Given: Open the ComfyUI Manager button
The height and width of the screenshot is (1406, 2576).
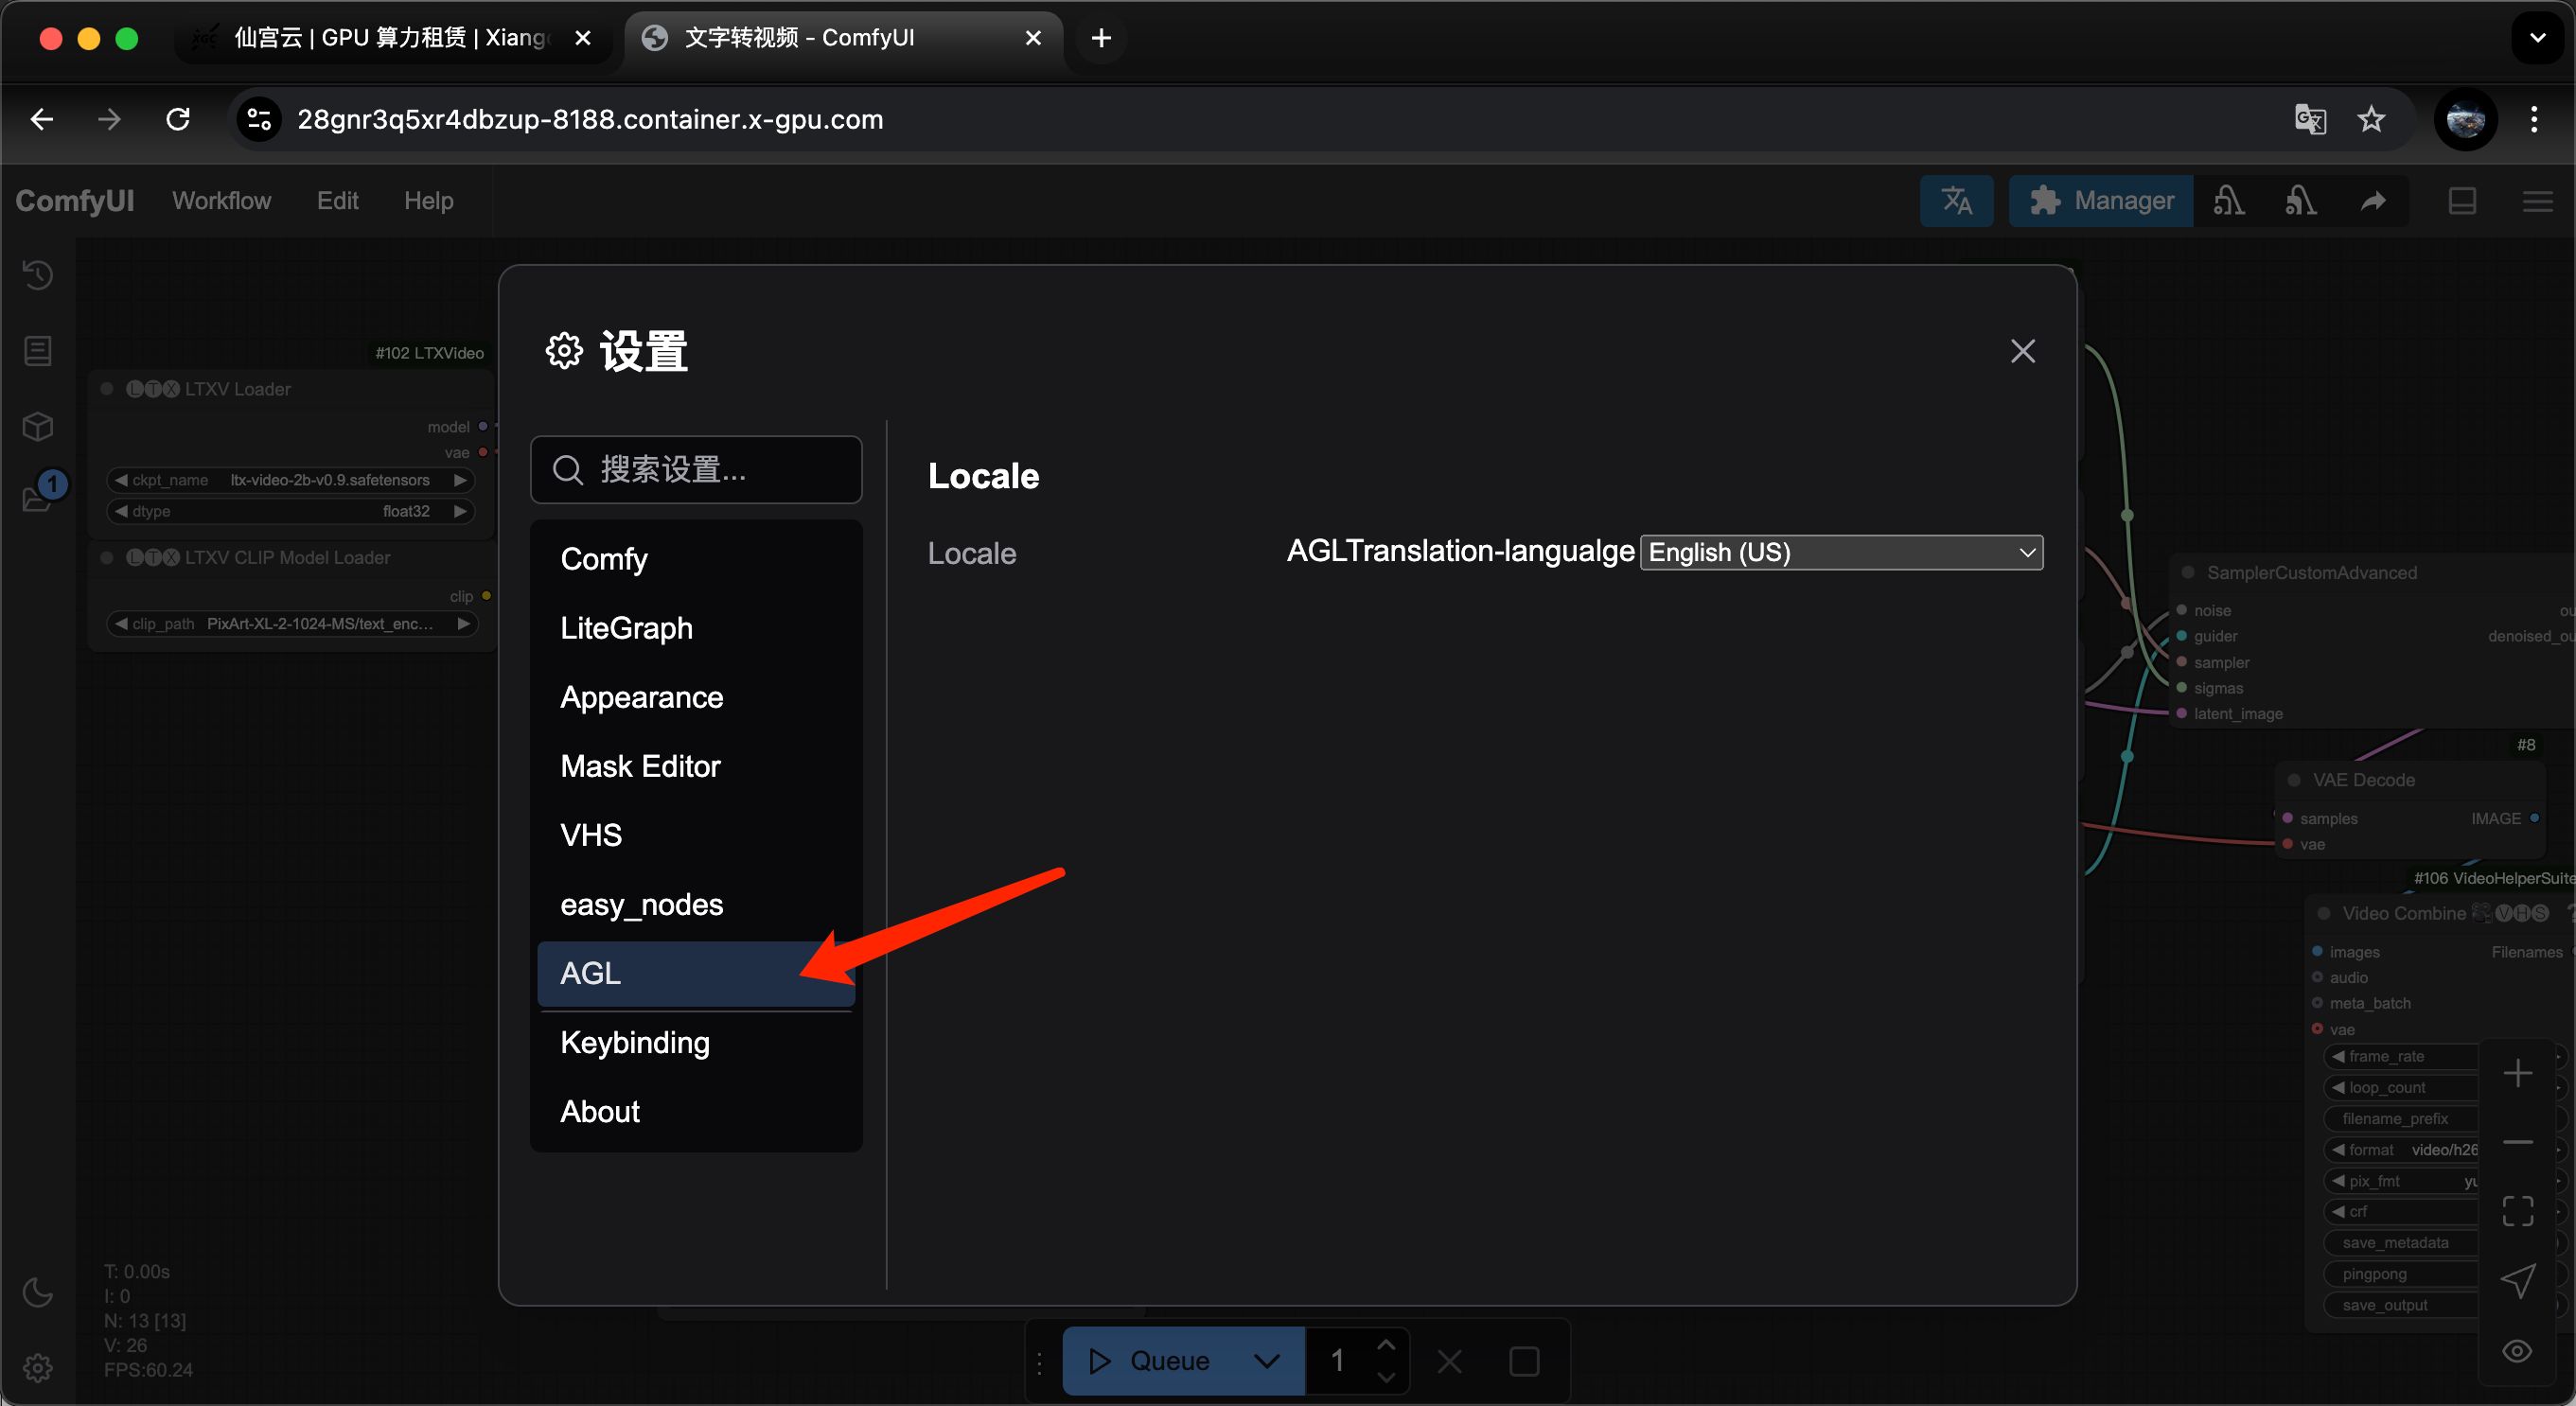Looking at the screenshot, I should 2100,201.
